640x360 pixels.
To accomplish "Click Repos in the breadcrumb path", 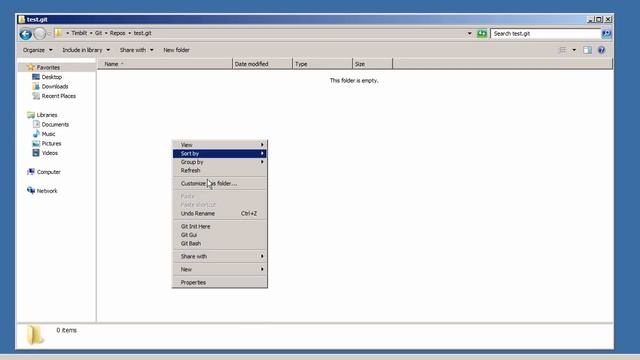I will (117, 33).
